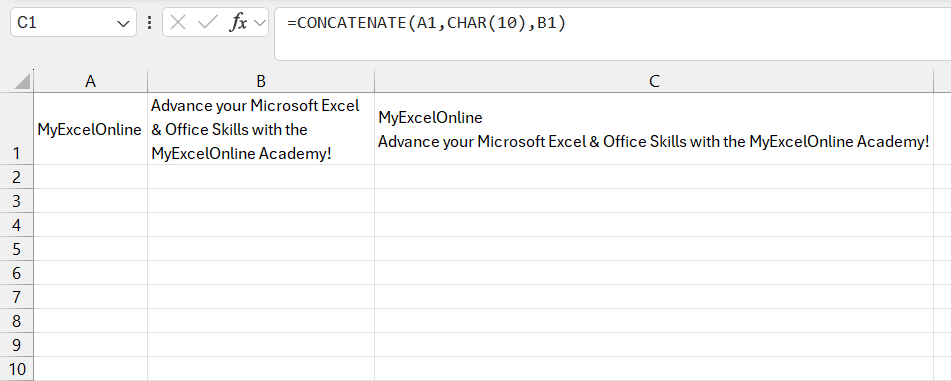Select row 6 header

coord(16,273)
